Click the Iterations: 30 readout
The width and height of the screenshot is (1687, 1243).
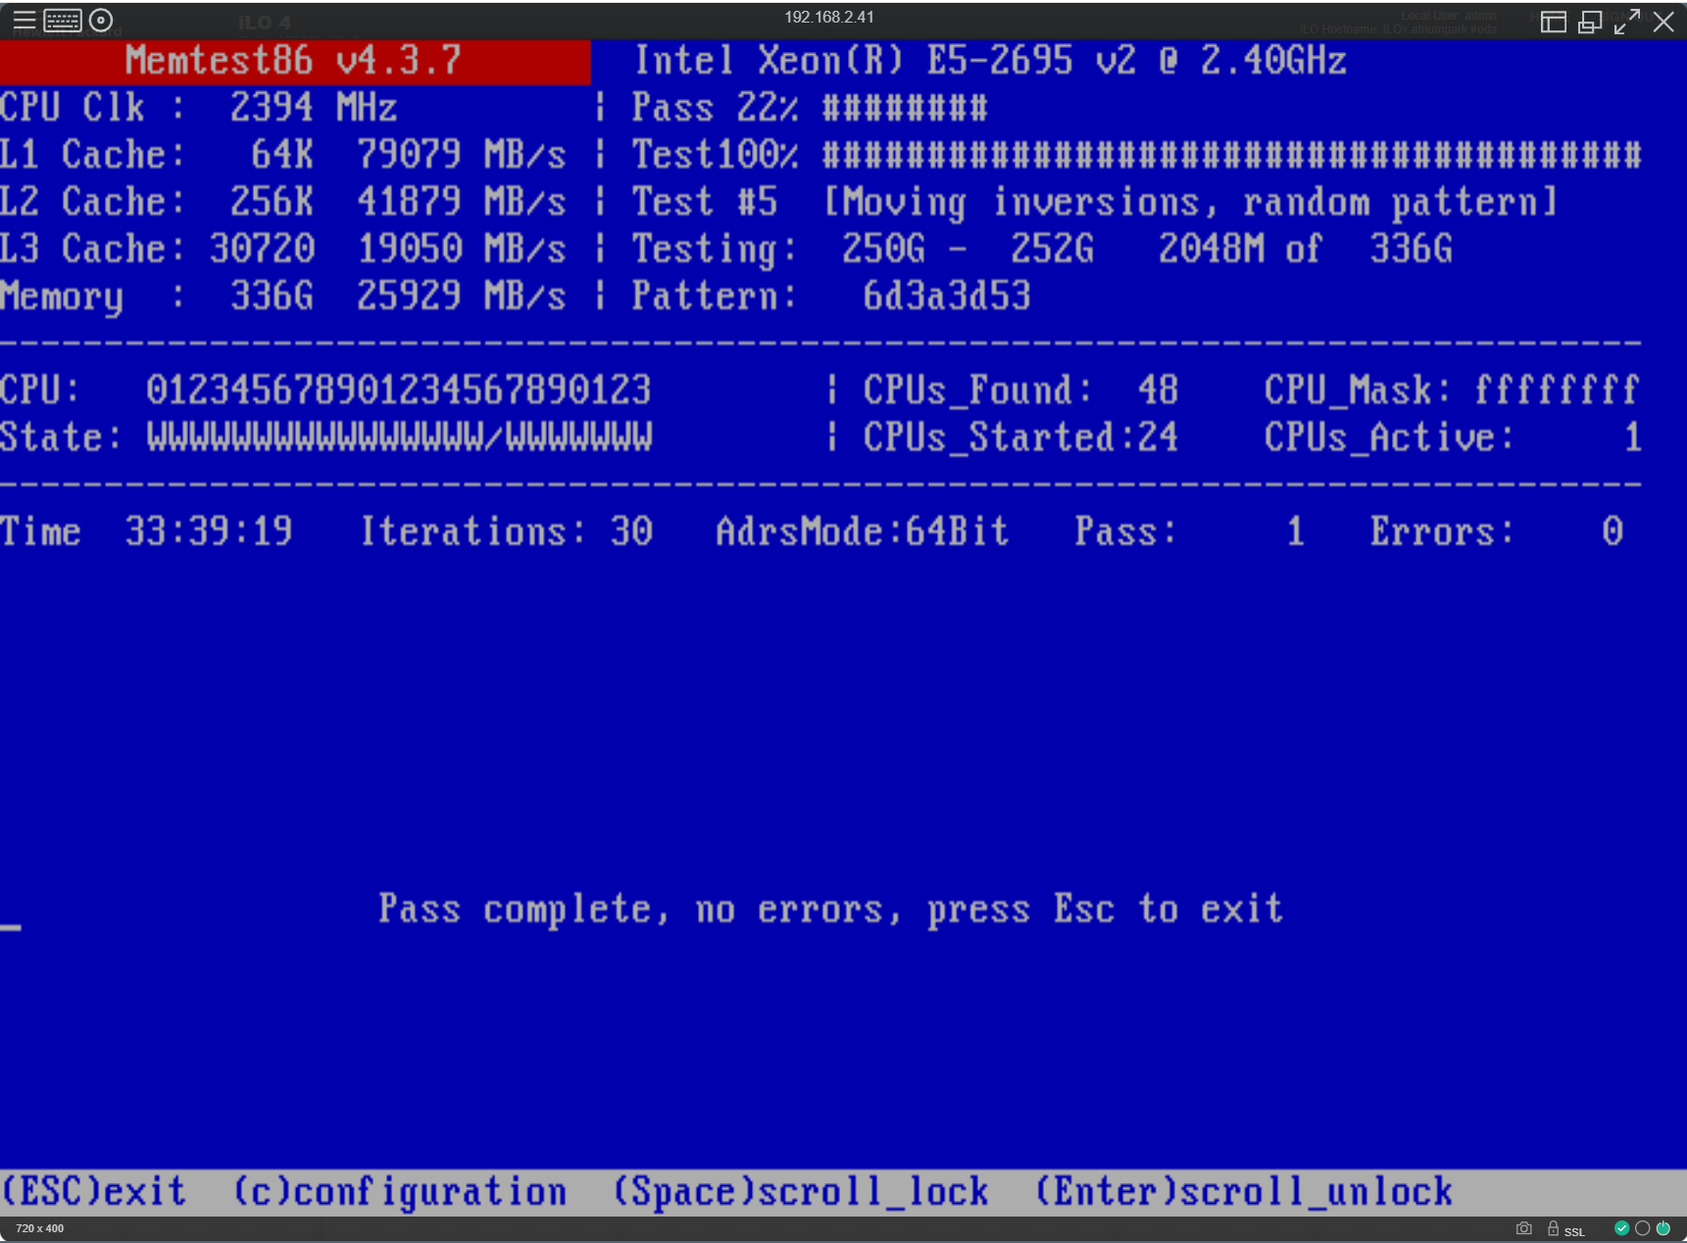click(x=506, y=531)
